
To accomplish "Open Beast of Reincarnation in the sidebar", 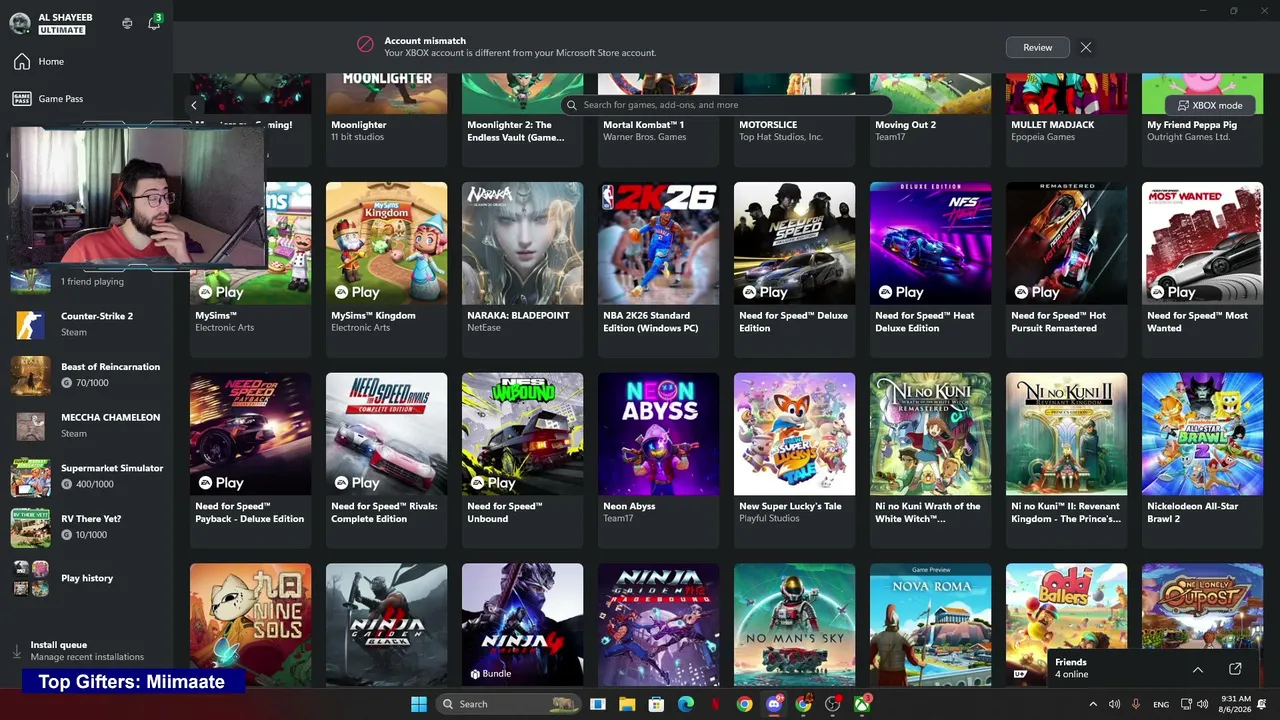I will (86, 375).
